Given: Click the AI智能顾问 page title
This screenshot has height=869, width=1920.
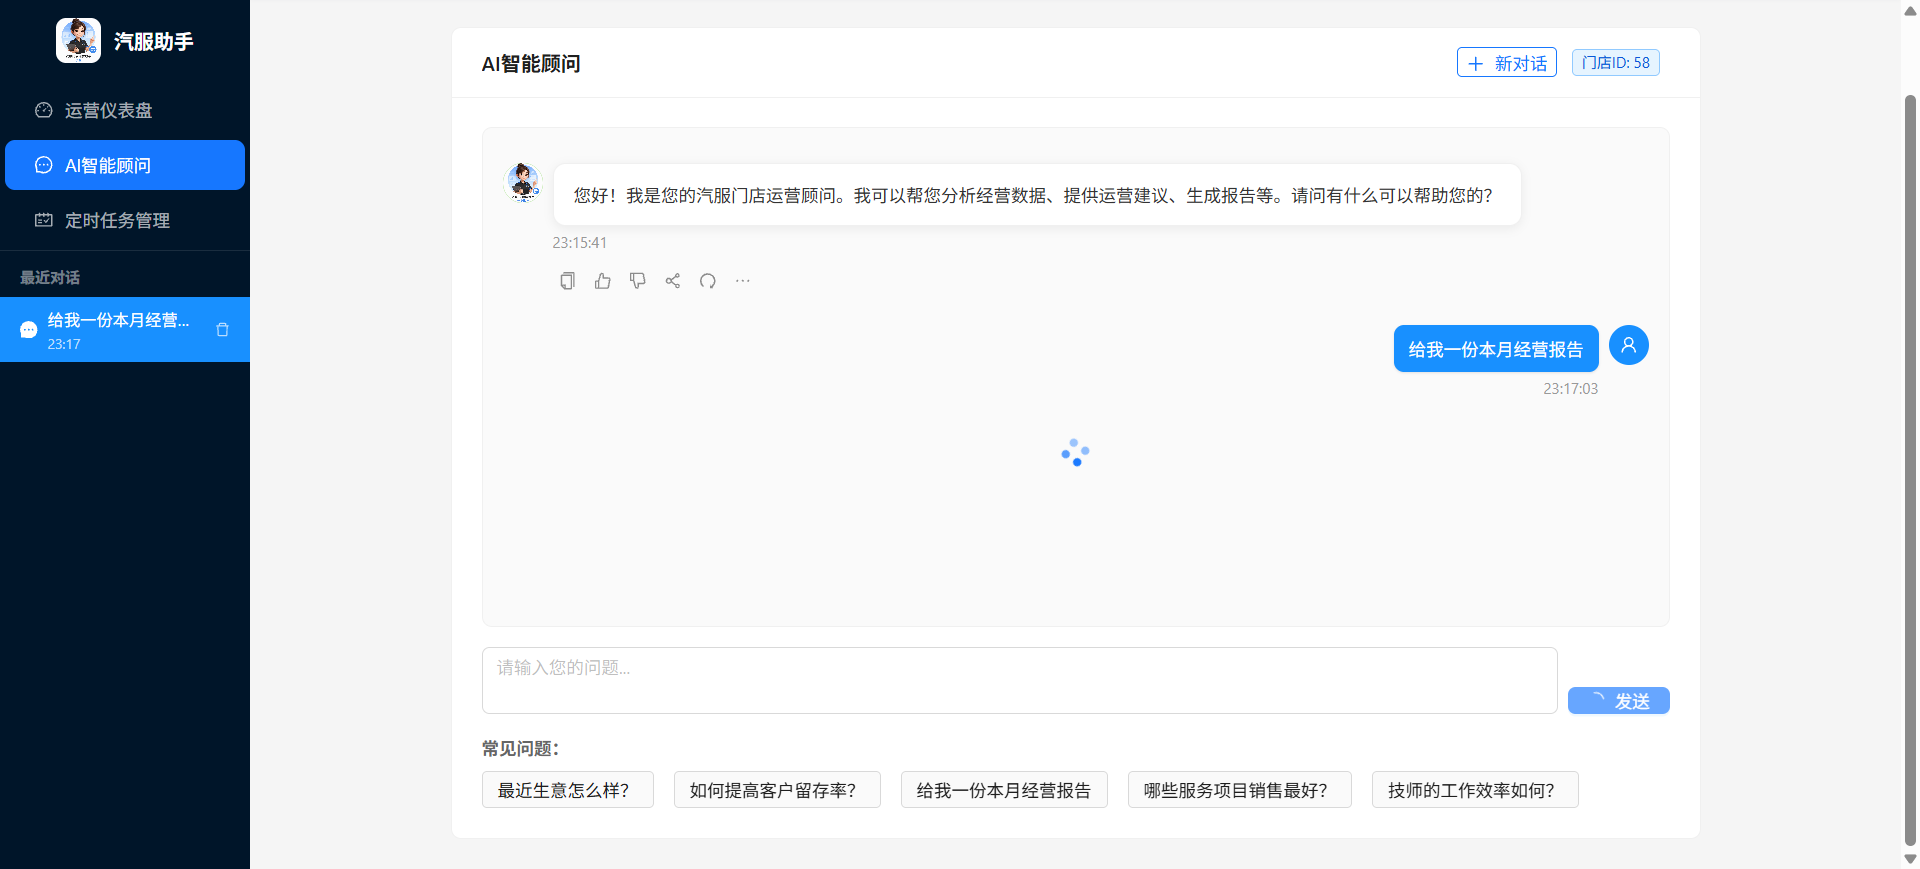Looking at the screenshot, I should pos(531,63).
